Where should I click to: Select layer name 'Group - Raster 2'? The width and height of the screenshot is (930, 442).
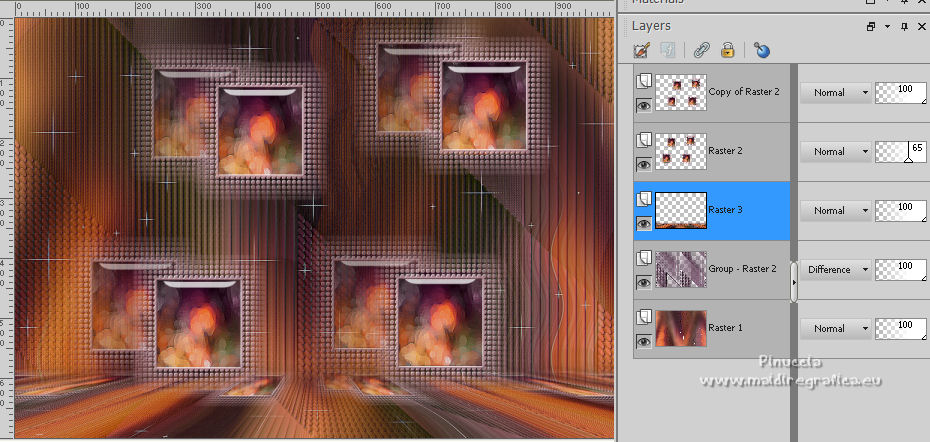[743, 269]
